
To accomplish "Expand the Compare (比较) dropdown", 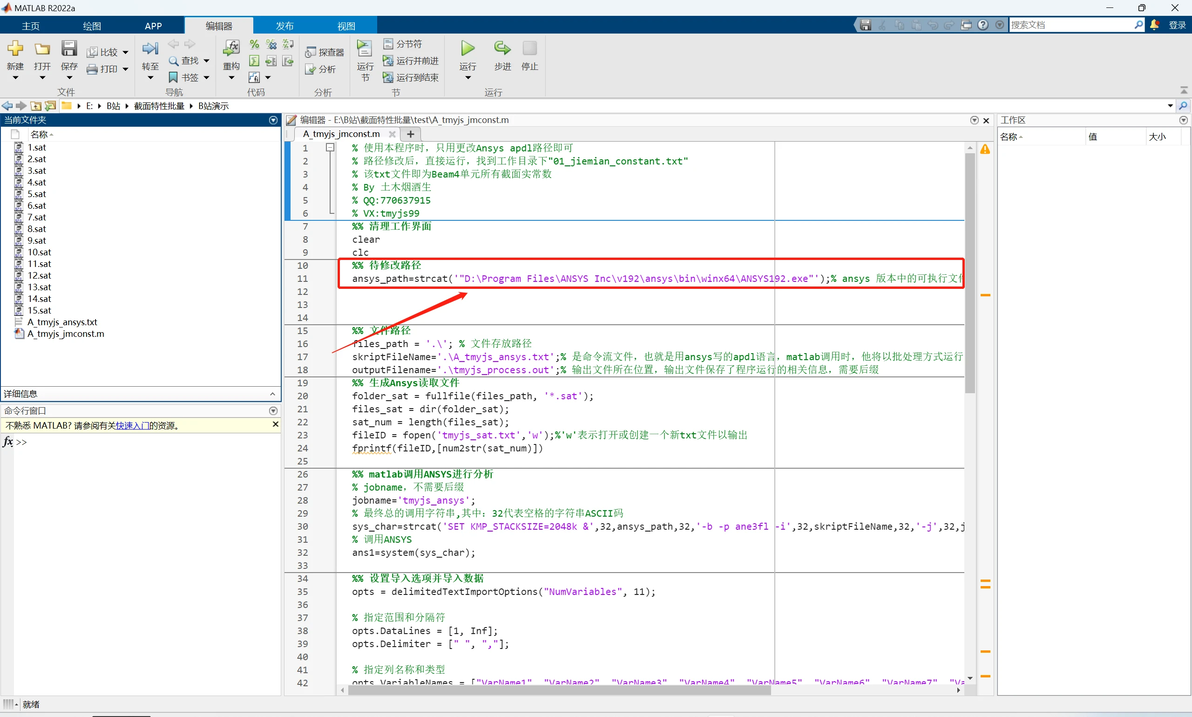I will click(125, 52).
